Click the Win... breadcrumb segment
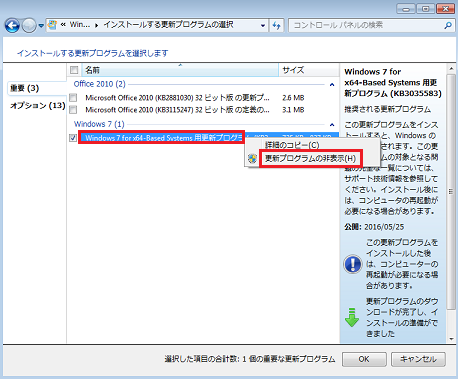Screen dimensions: 458x379 (x=80, y=25)
